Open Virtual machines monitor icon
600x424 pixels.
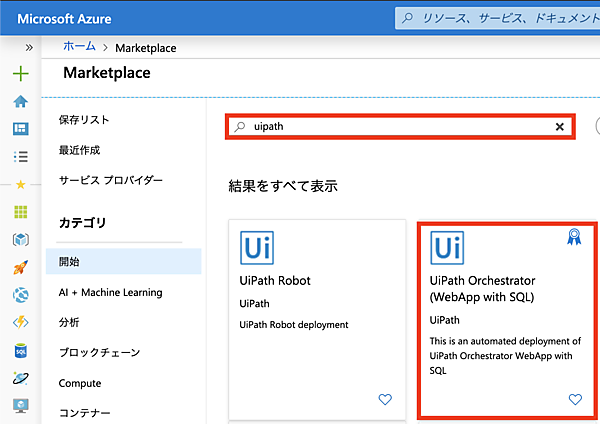tap(20, 406)
